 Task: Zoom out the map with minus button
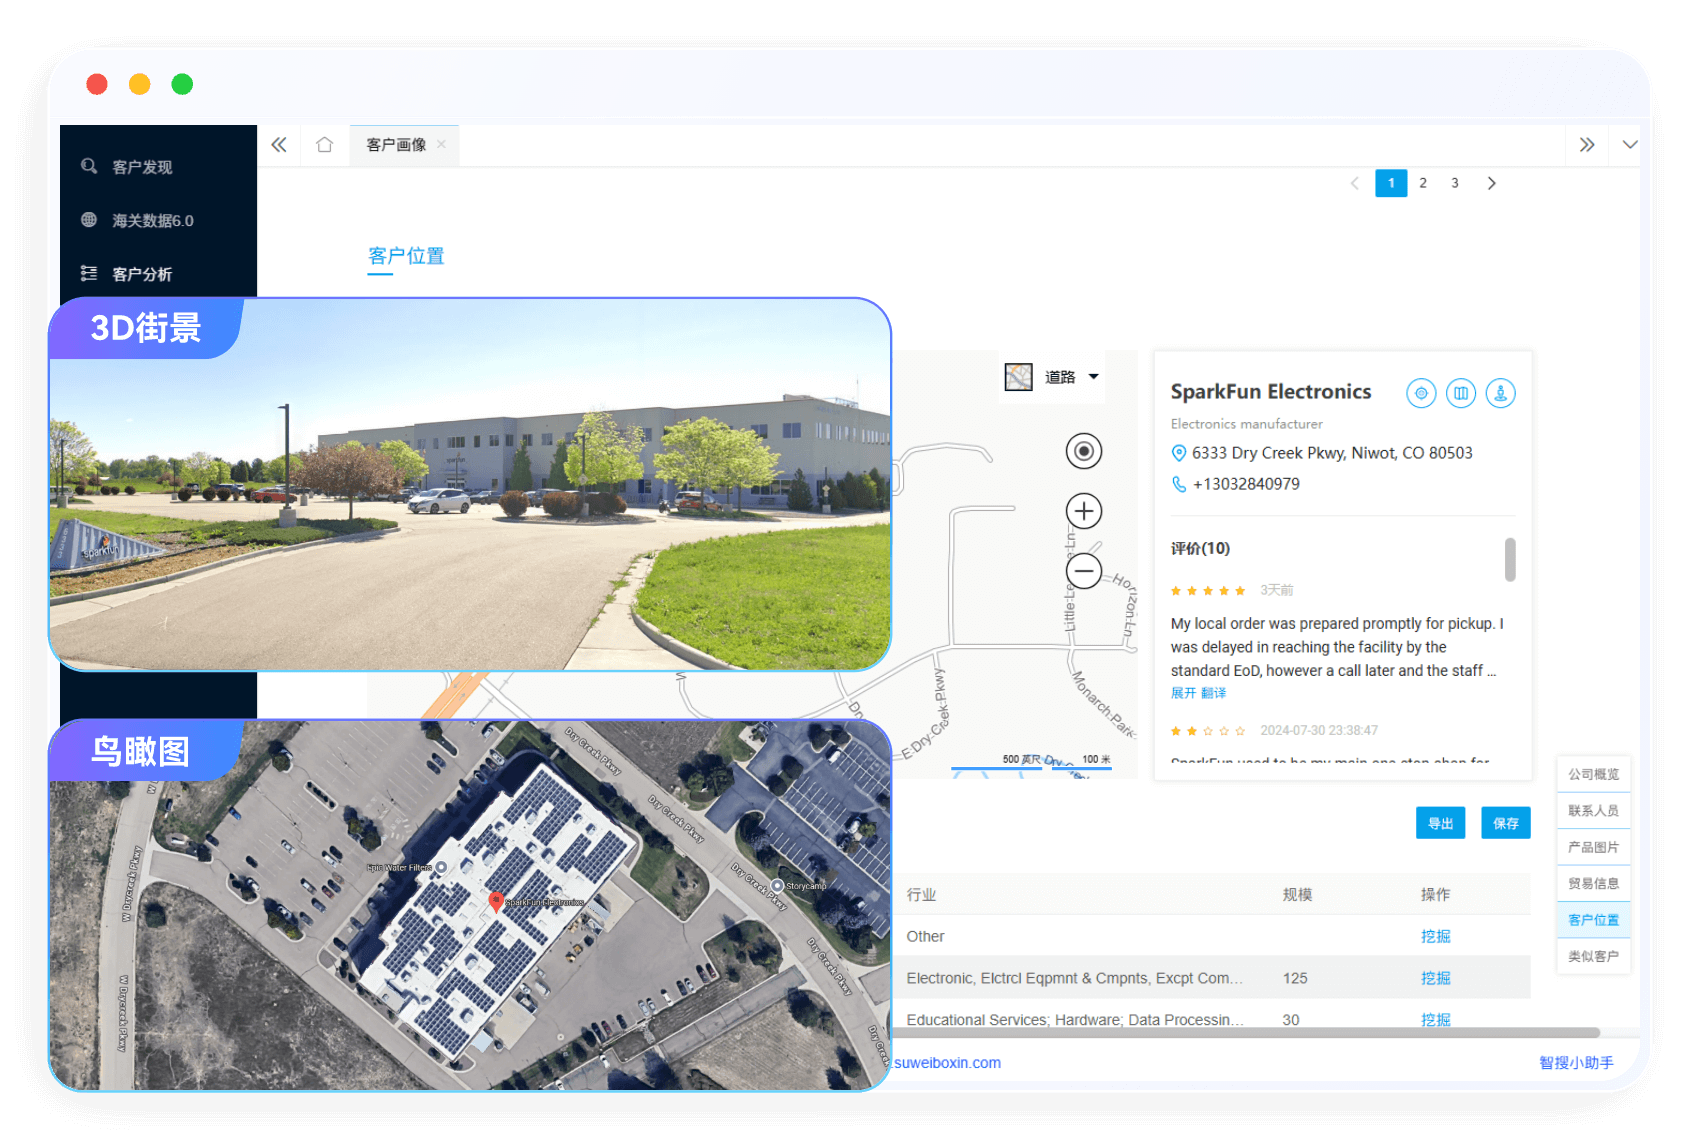1083,571
